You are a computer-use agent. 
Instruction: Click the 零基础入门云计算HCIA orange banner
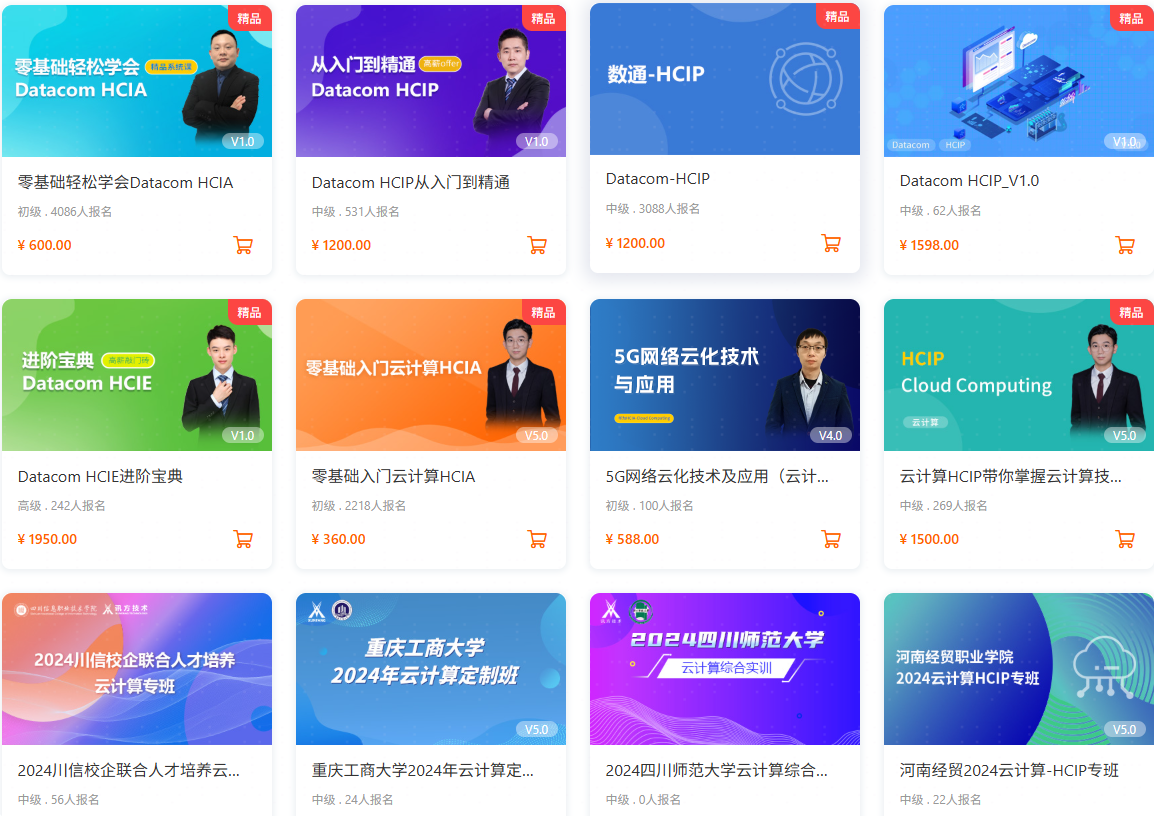[x=431, y=375]
